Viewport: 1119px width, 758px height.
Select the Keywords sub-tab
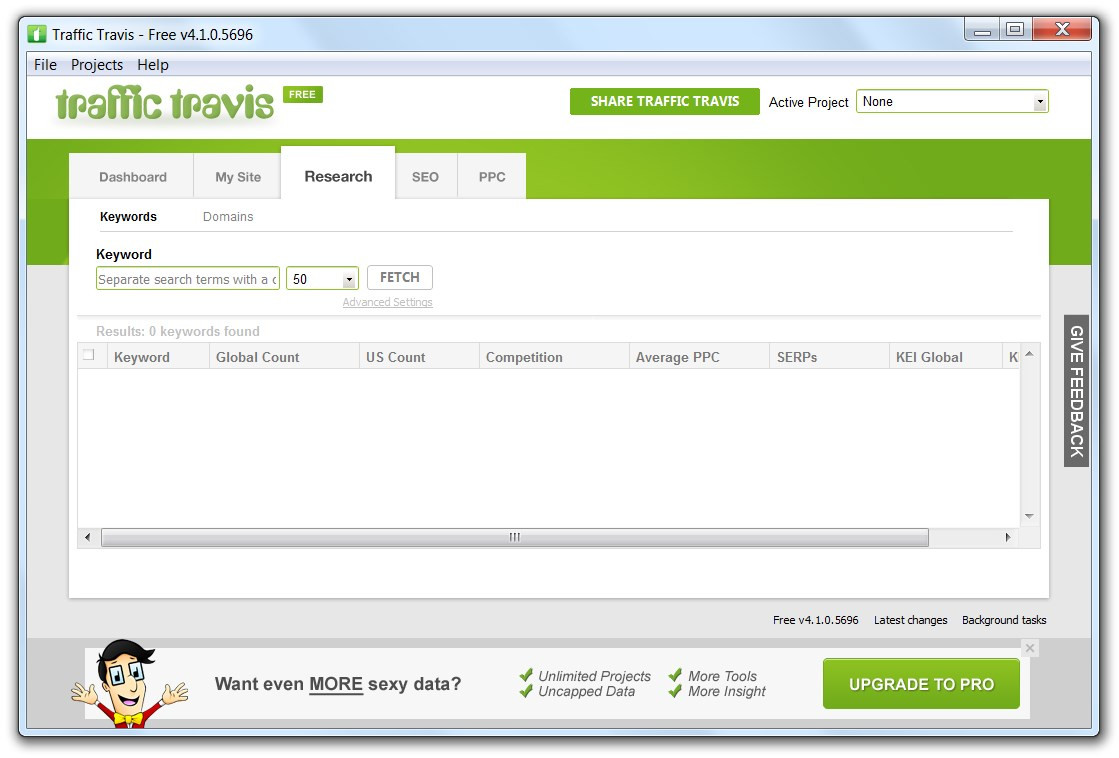pyautogui.click(x=128, y=216)
